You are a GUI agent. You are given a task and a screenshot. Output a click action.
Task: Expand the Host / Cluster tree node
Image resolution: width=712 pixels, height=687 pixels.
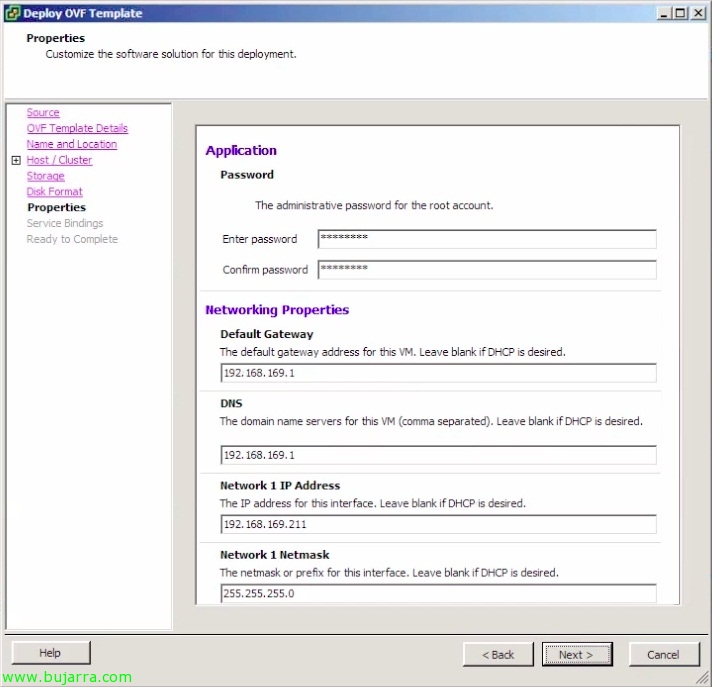click(x=16, y=160)
